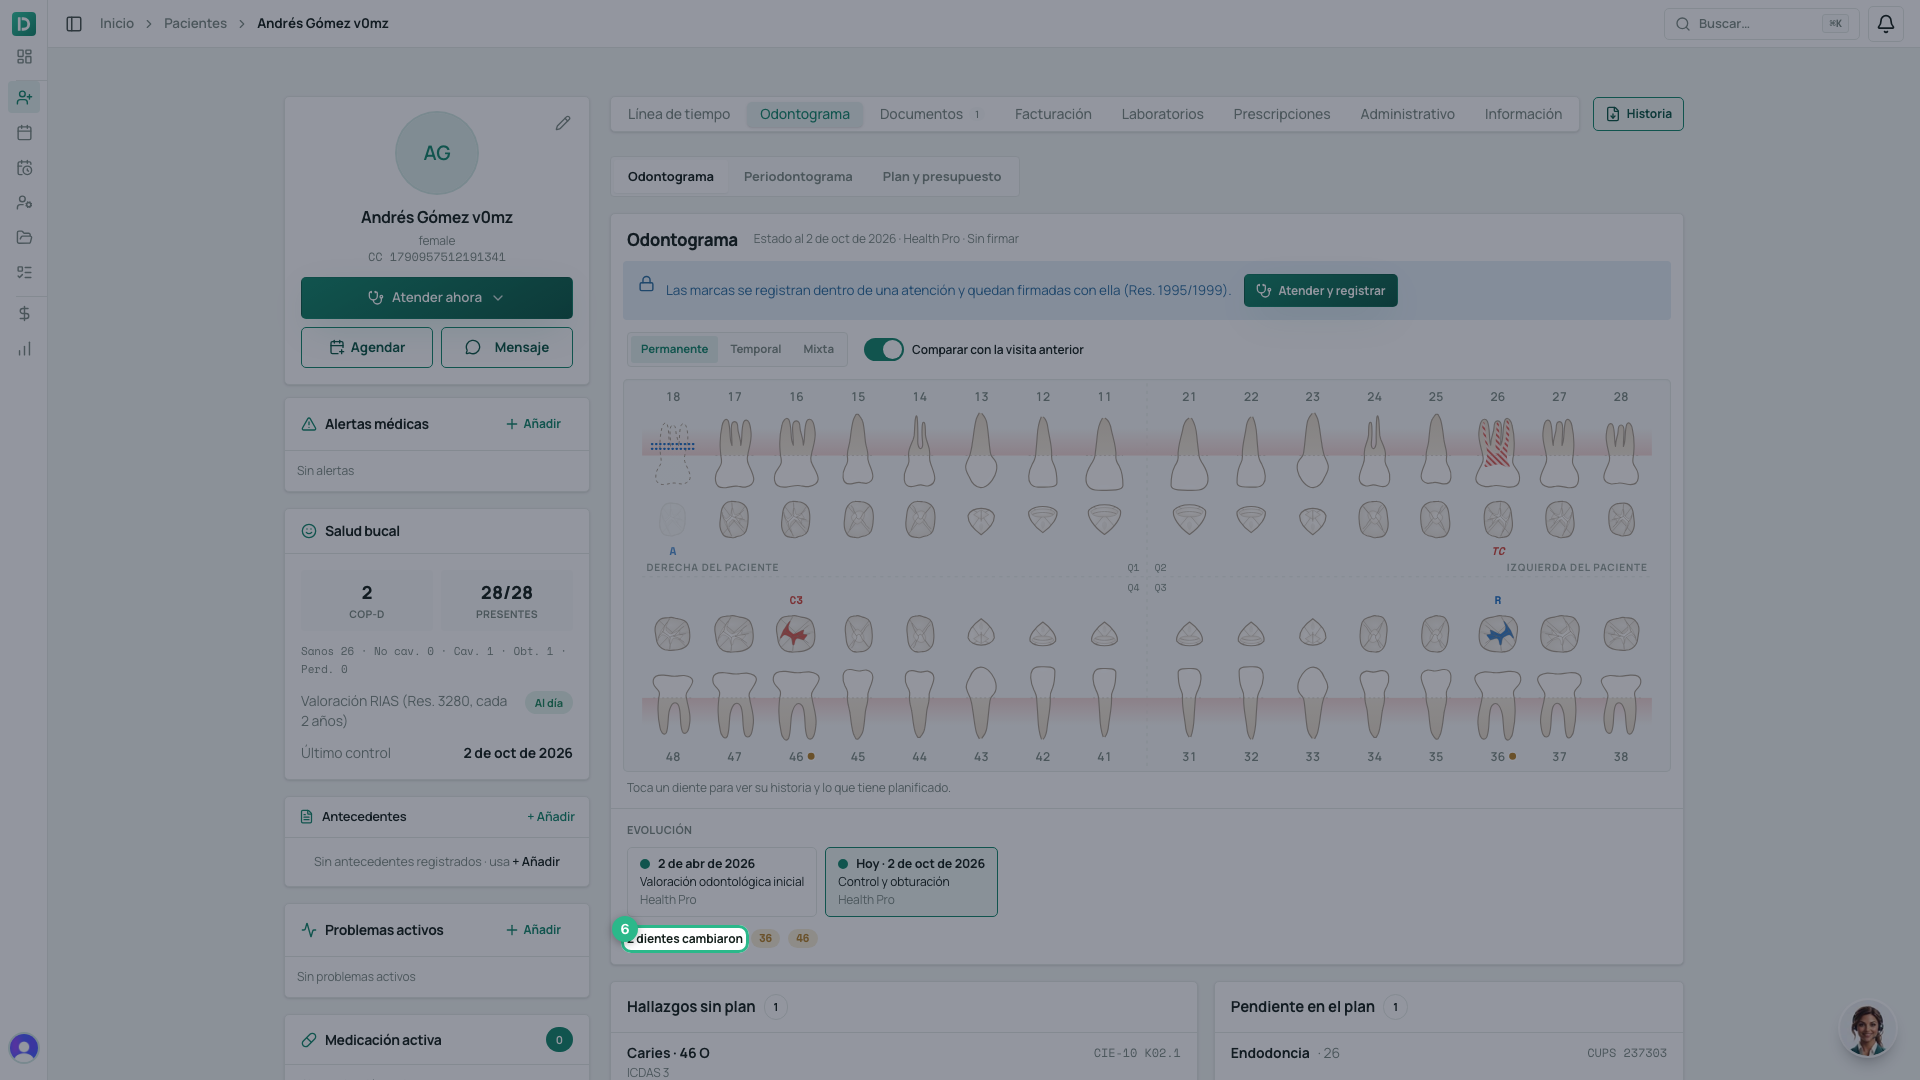This screenshot has width=1920, height=1080.
Task: Select Permanente dentition mode
Action: [x=674, y=349]
